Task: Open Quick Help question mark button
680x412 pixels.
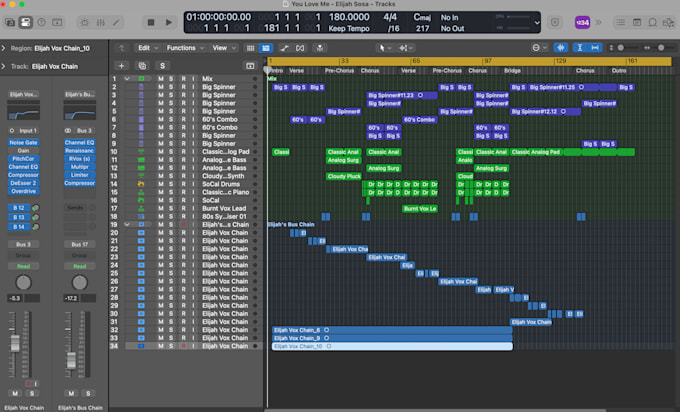Action: coord(42,22)
